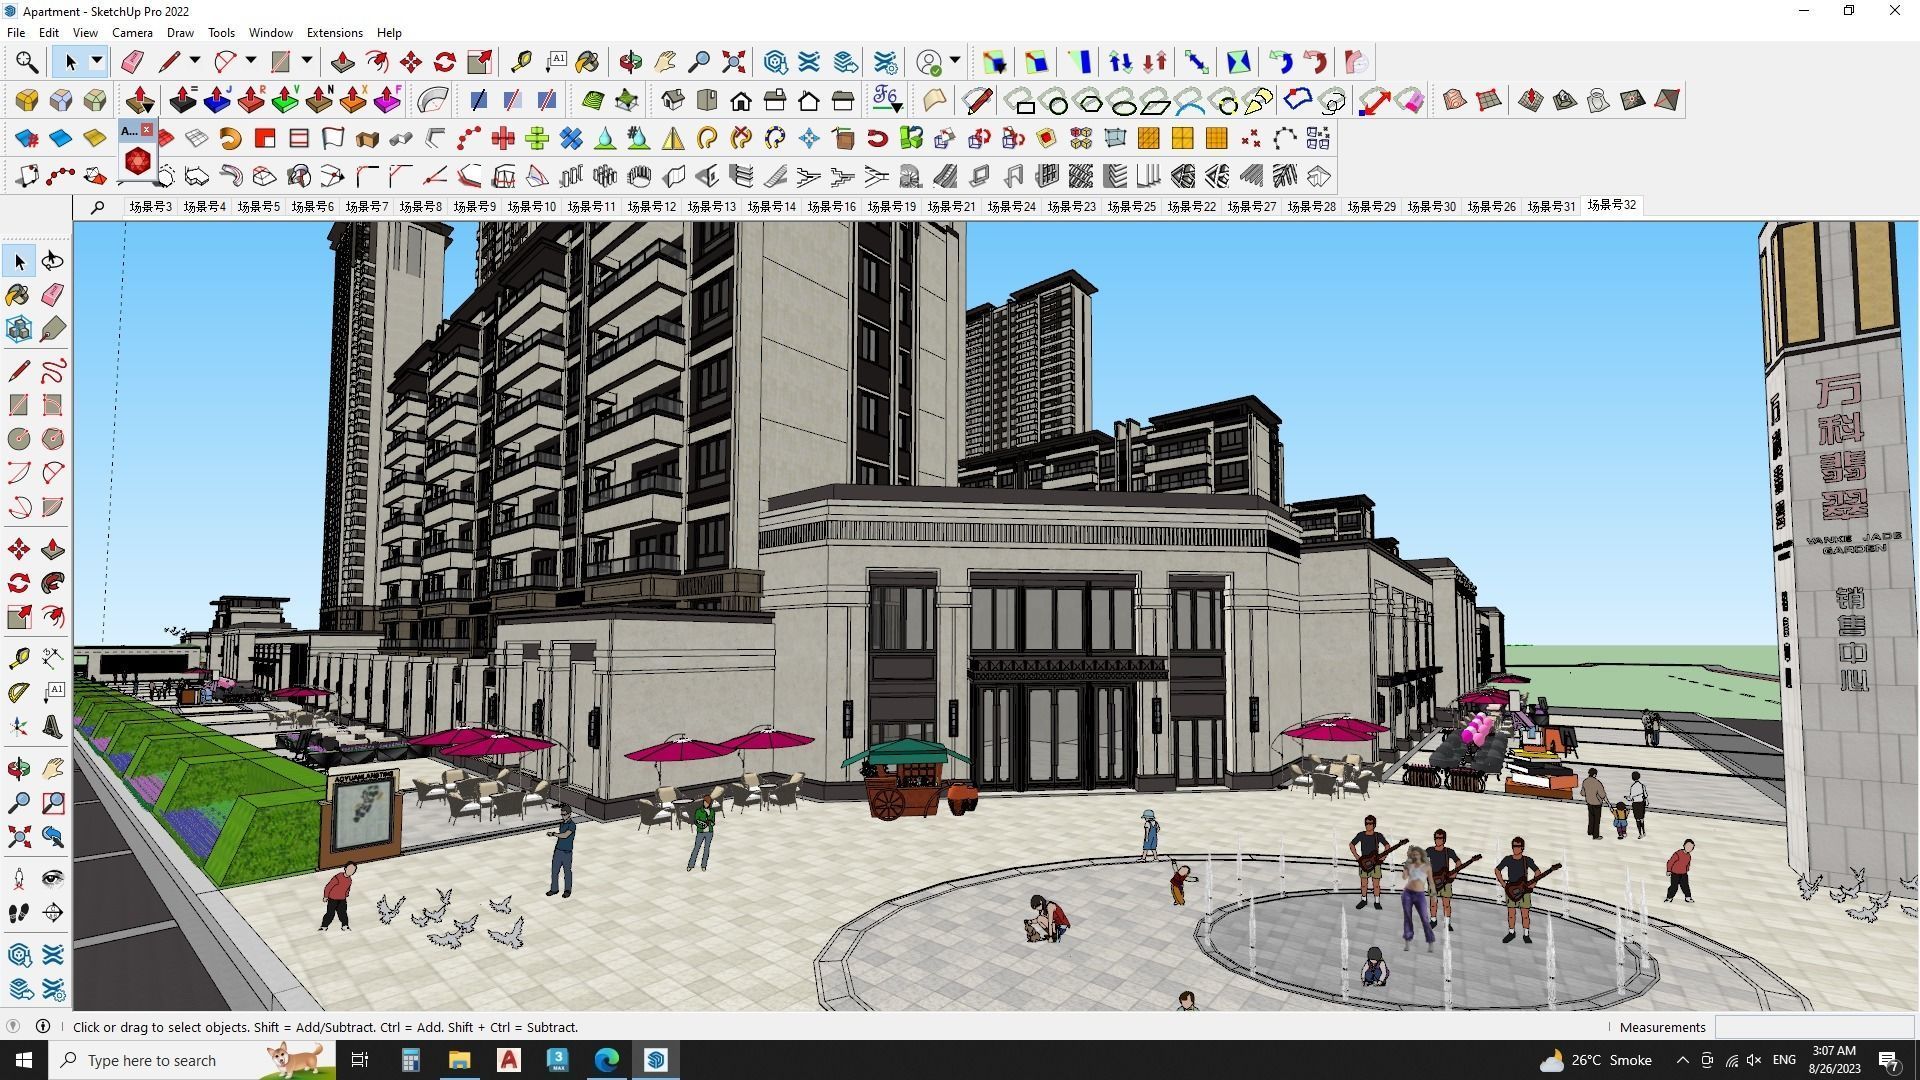Click the Measurements input box
The height and width of the screenshot is (1080, 1920).
click(x=1814, y=1027)
